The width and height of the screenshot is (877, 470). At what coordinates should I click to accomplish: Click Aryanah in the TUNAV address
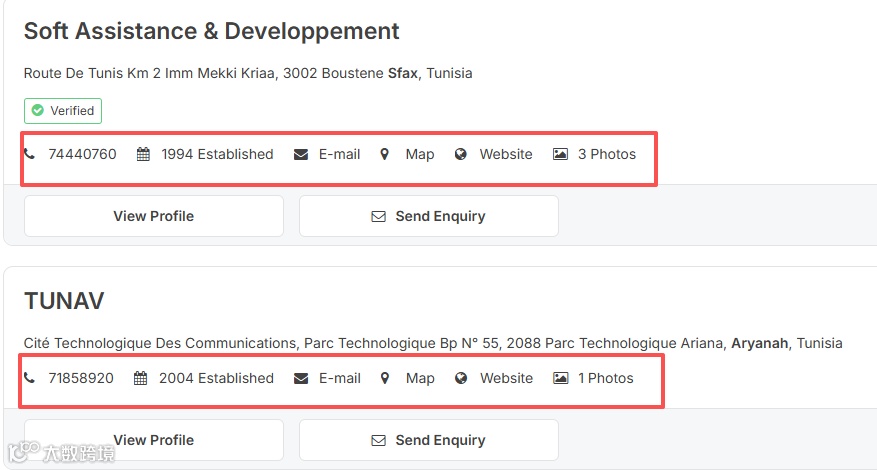[760, 343]
